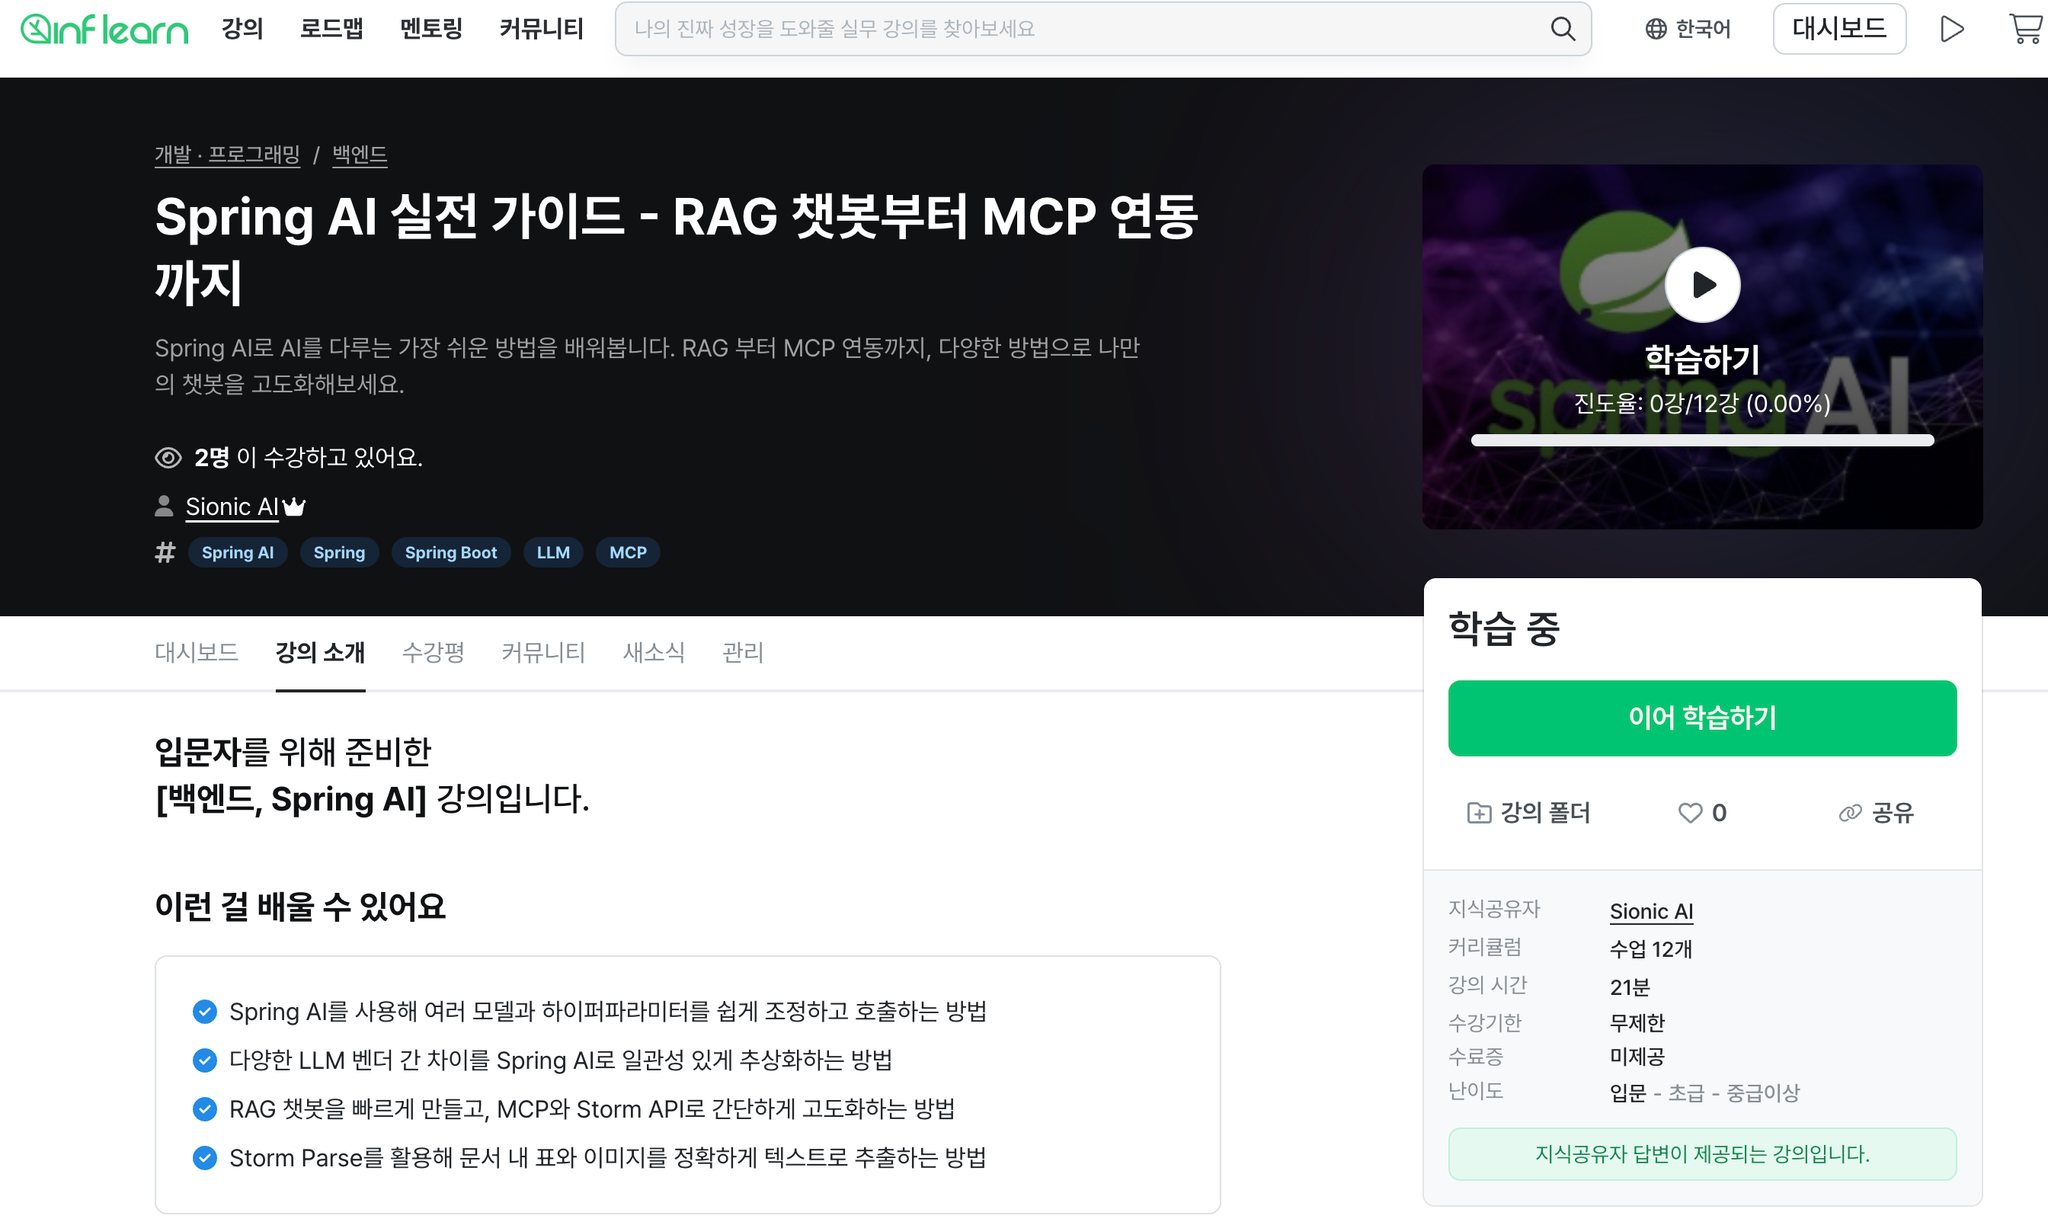Open the 멘토링 menu

tap(431, 29)
